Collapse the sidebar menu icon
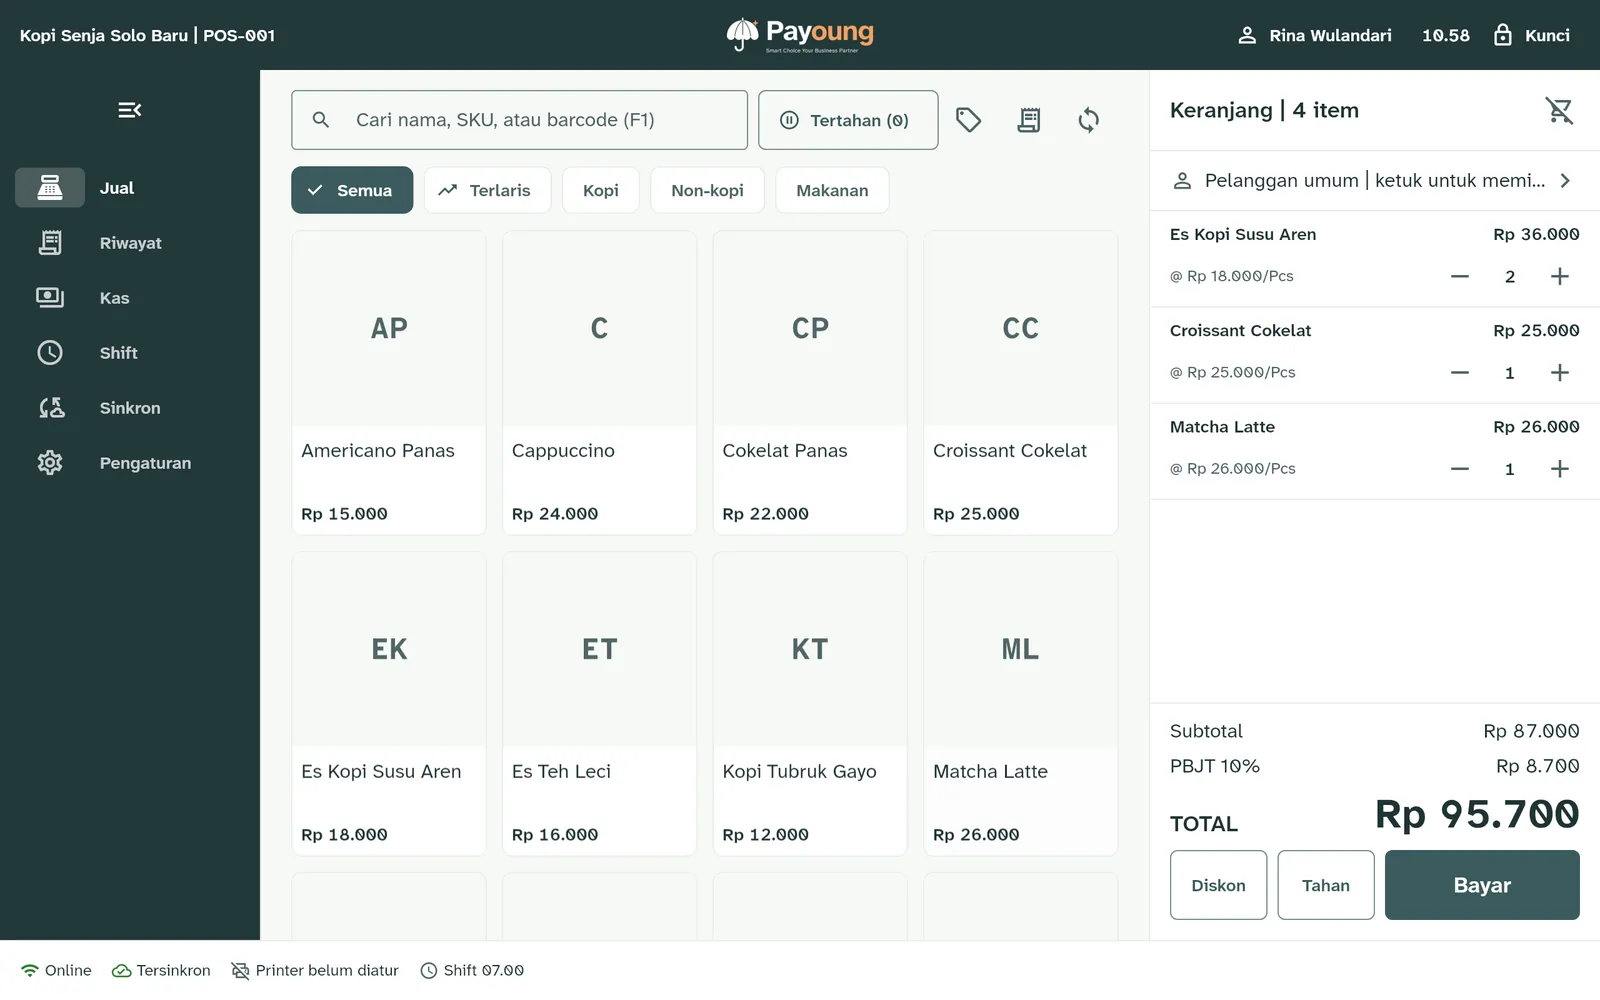 [130, 110]
